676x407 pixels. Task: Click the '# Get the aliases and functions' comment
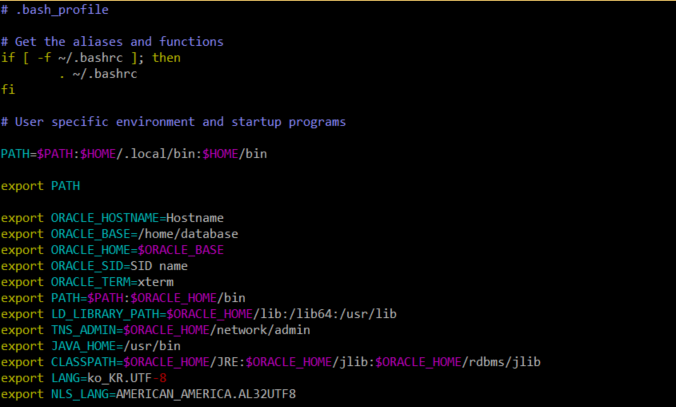tap(112, 42)
